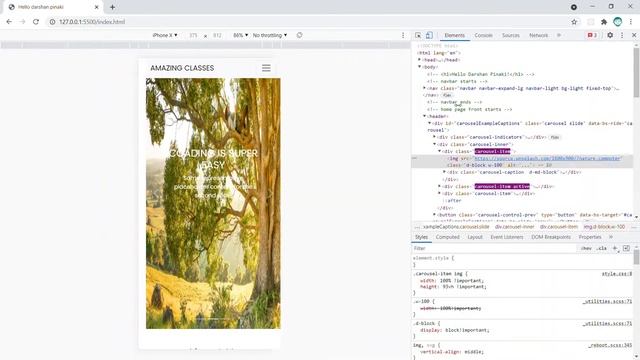This screenshot has width=640, height=360.
Task: Toggle the device toolbar icon
Action: pyautogui.click(x=429, y=36)
